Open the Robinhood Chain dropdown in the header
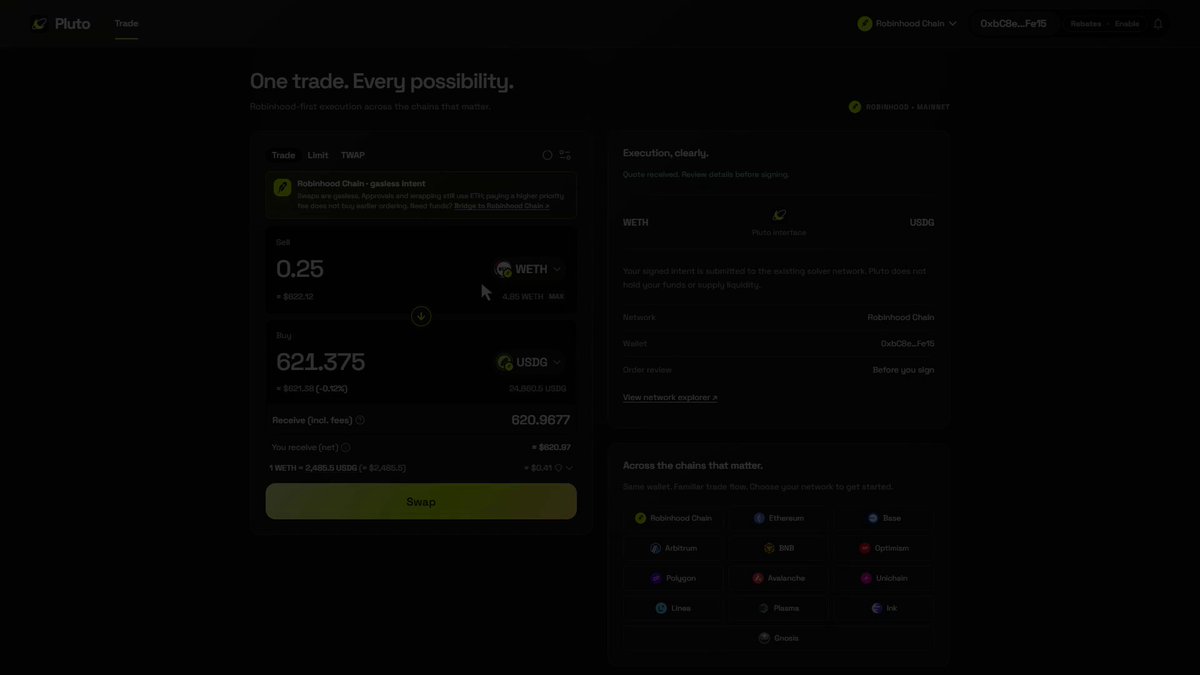This screenshot has height=675, width=1200. [907, 23]
